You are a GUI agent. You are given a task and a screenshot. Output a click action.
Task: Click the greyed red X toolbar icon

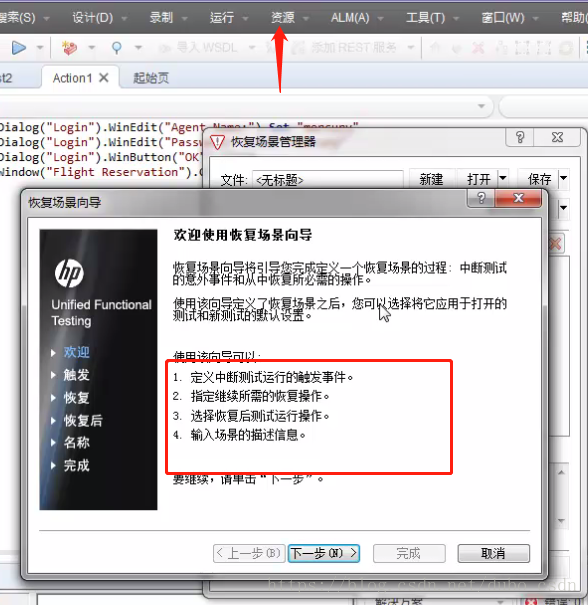[x=478, y=48]
